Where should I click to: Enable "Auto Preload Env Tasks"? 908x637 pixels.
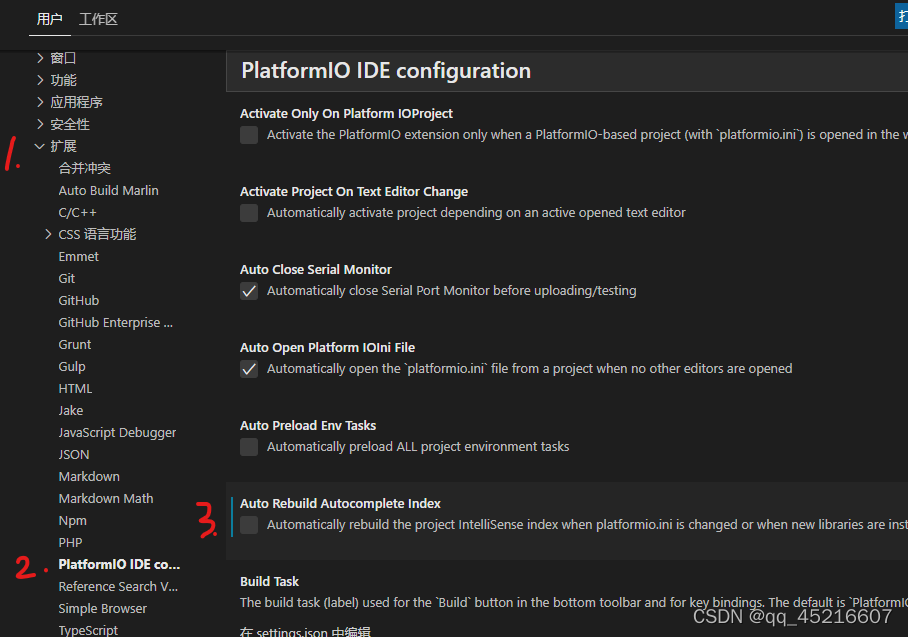pos(248,447)
